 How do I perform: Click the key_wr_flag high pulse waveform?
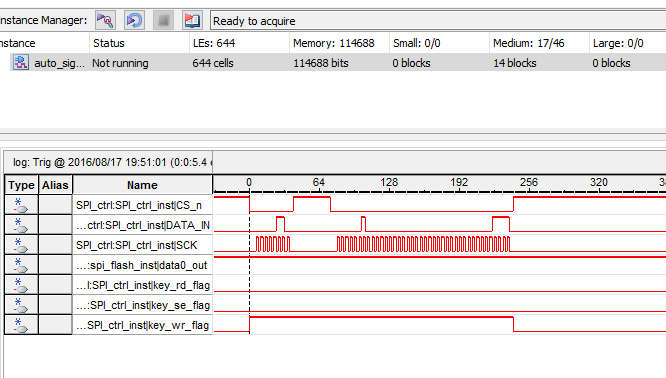pos(381,324)
